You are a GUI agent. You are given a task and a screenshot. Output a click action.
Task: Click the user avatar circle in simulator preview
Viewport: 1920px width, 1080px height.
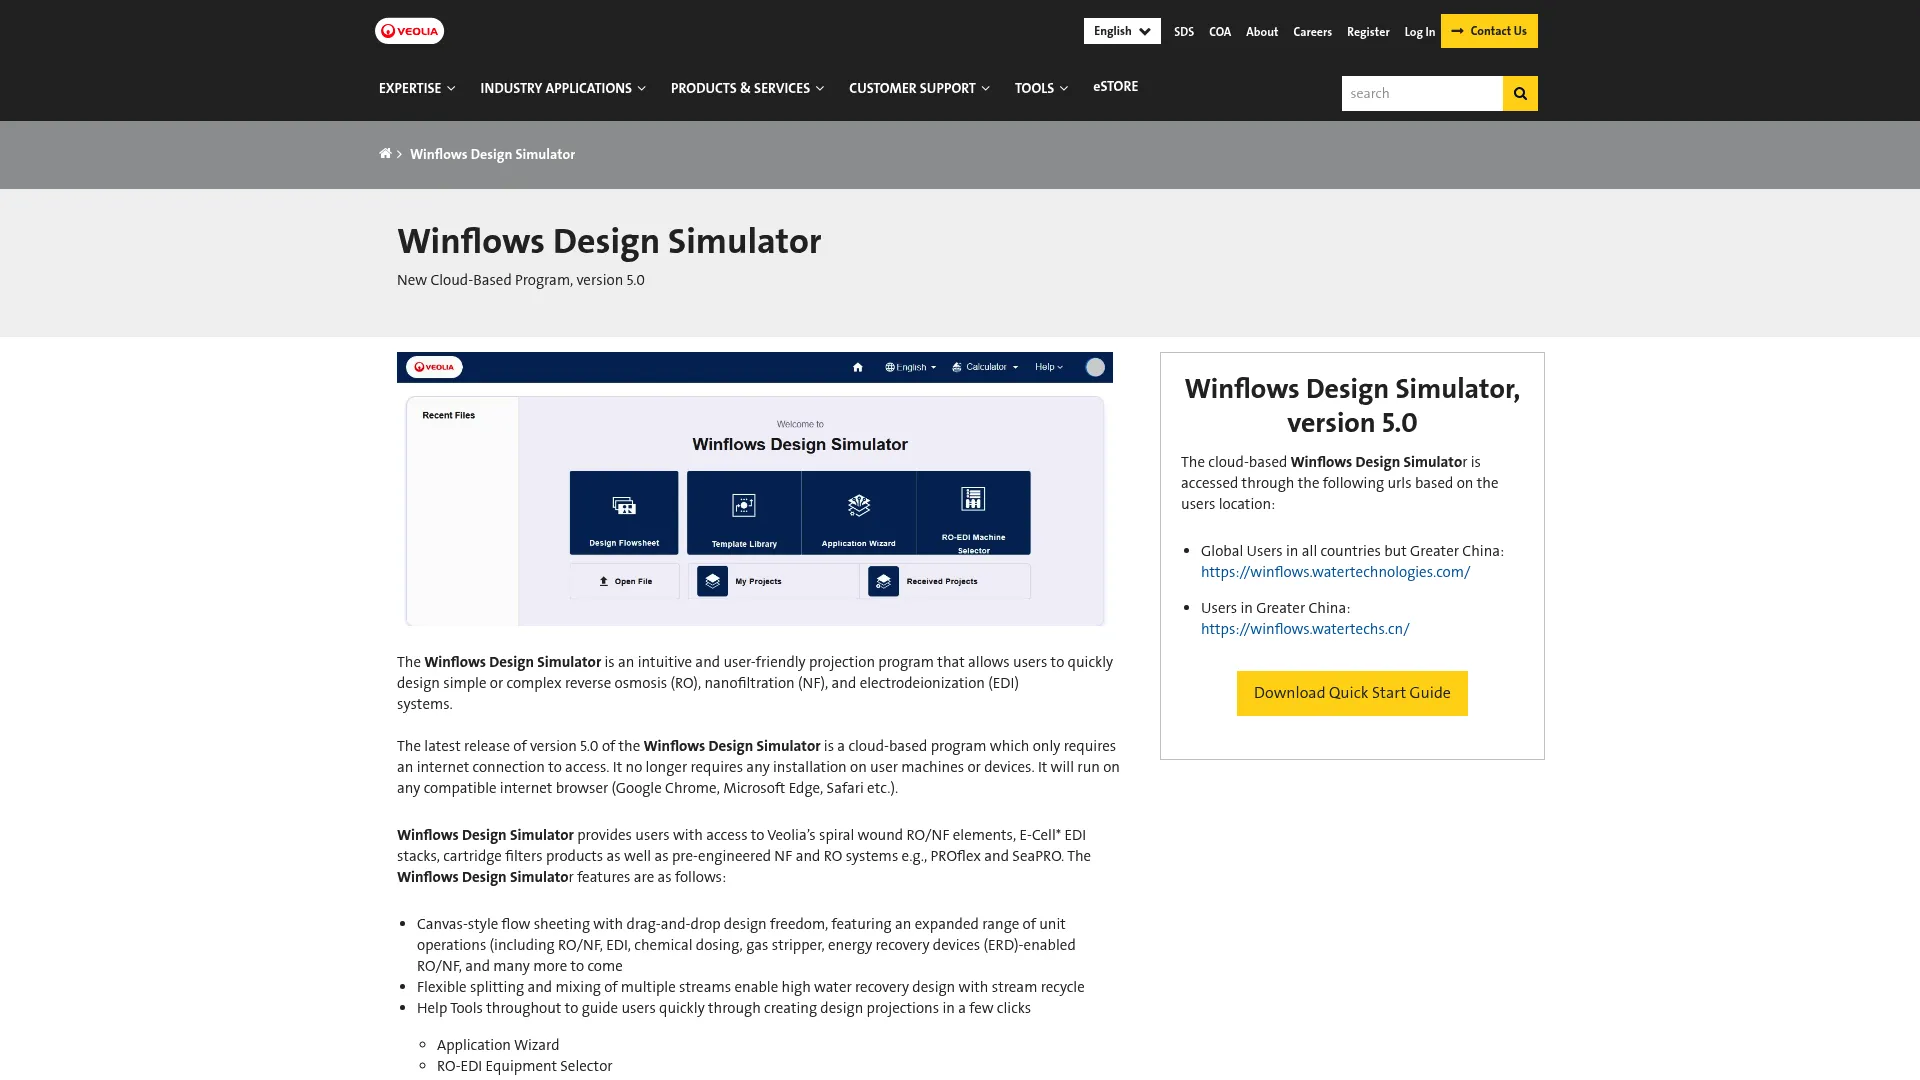(1095, 367)
